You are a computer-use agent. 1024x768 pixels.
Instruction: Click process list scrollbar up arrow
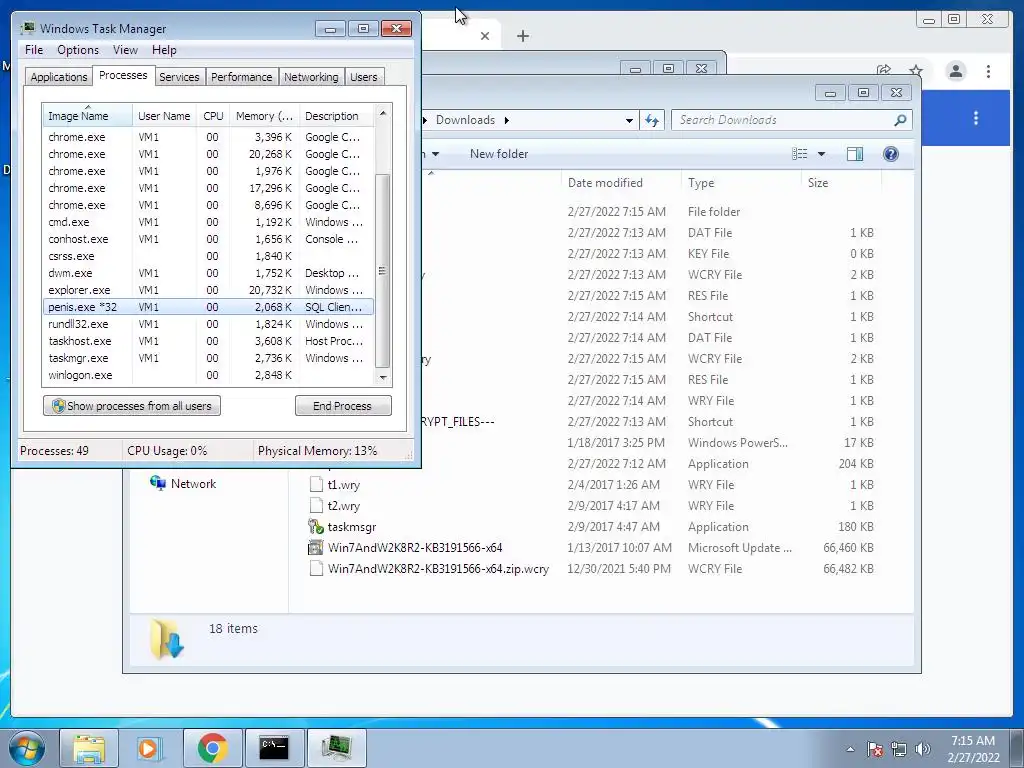point(383,113)
